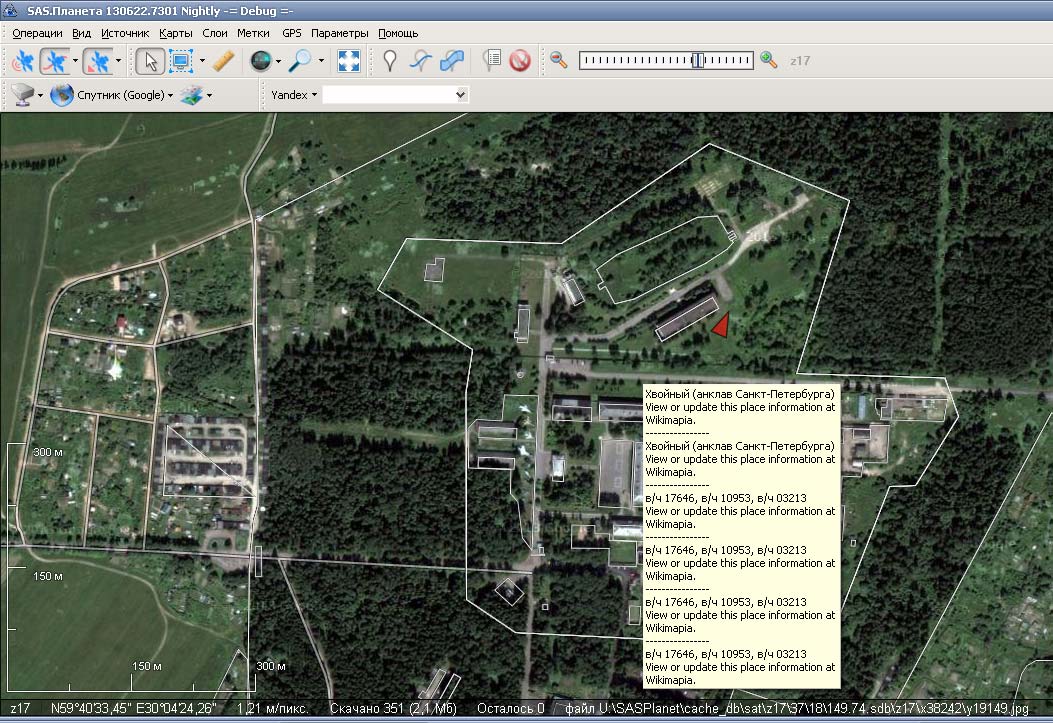The image size is (1053, 723).
Task: Activate the rectangular selection tool
Action: tap(181, 61)
